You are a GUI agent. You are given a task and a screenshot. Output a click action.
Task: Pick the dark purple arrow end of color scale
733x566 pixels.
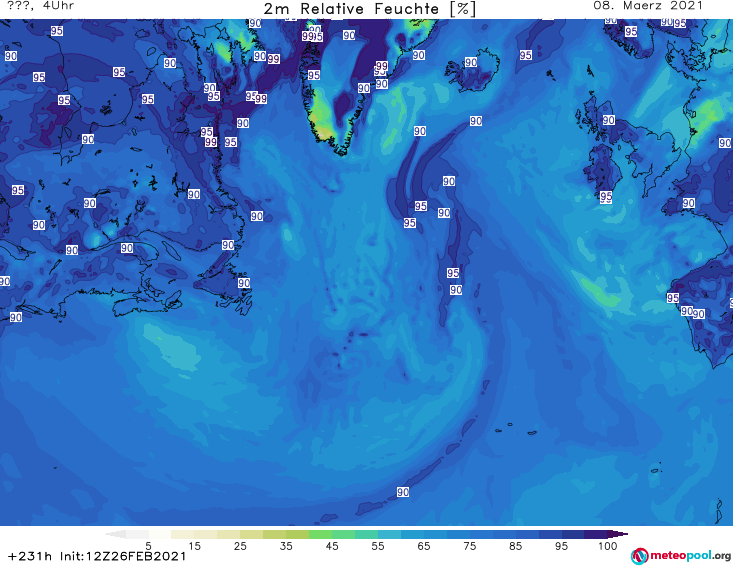[x=618, y=534]
